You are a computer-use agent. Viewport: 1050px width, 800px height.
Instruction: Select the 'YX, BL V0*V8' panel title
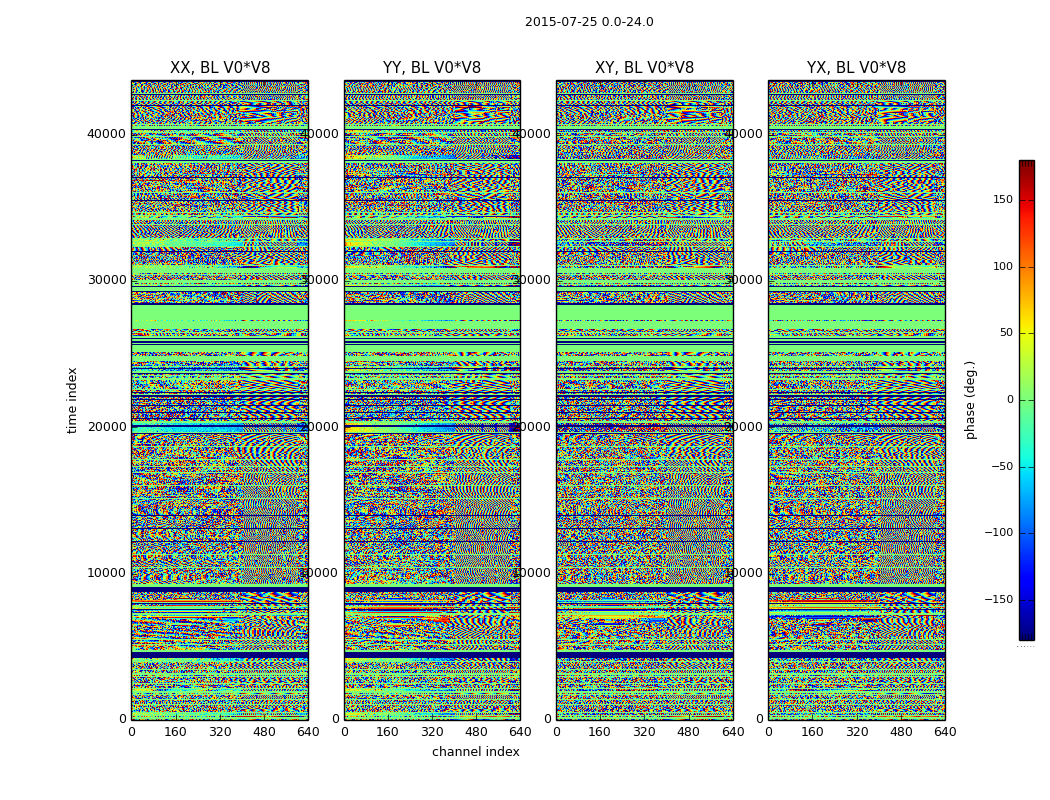point(856,68)
